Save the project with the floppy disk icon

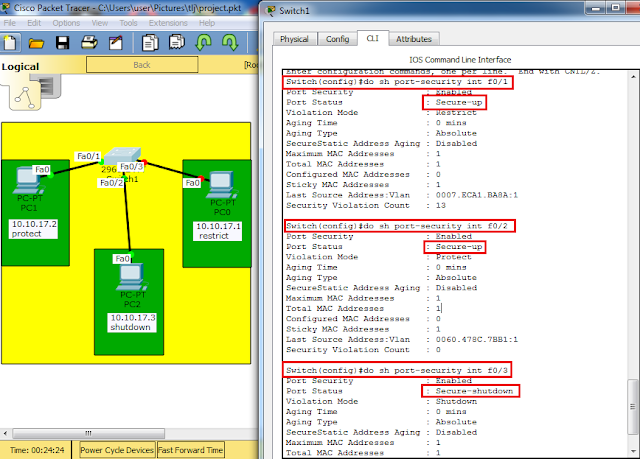pos(62,43)
